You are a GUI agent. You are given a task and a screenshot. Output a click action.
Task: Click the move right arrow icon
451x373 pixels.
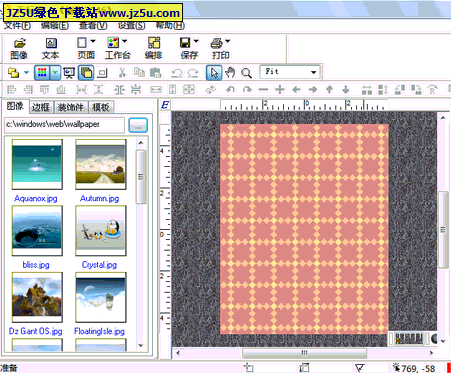click(x=313, y=89)
